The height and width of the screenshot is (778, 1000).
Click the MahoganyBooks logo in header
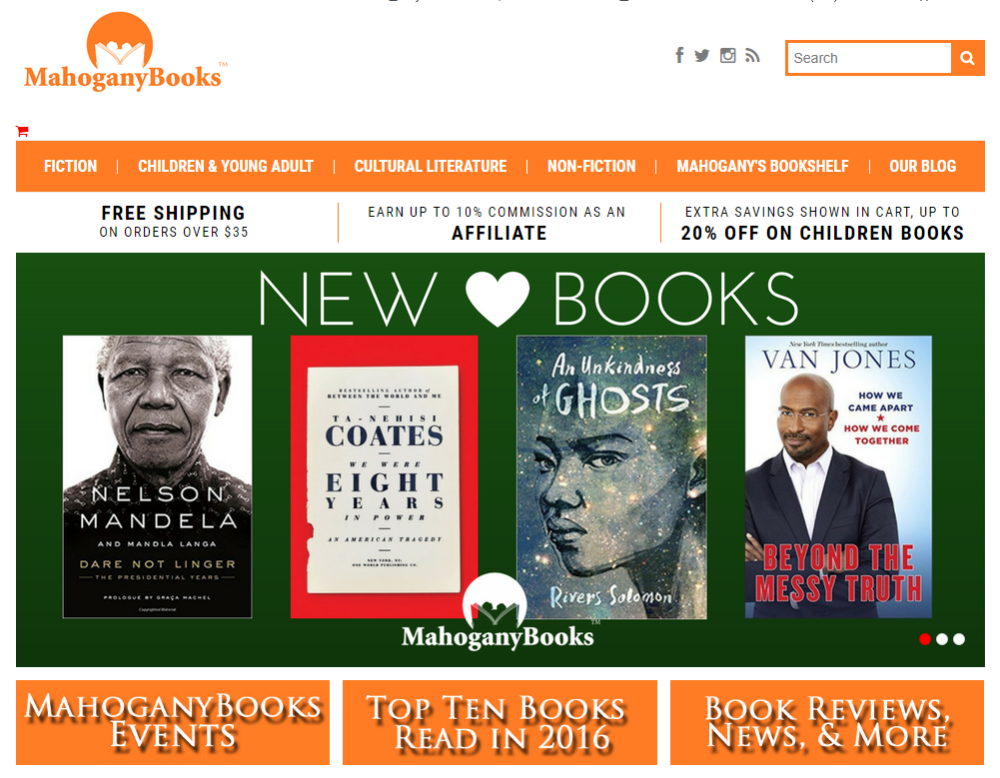pyautogui.click(x=125, y=52)
